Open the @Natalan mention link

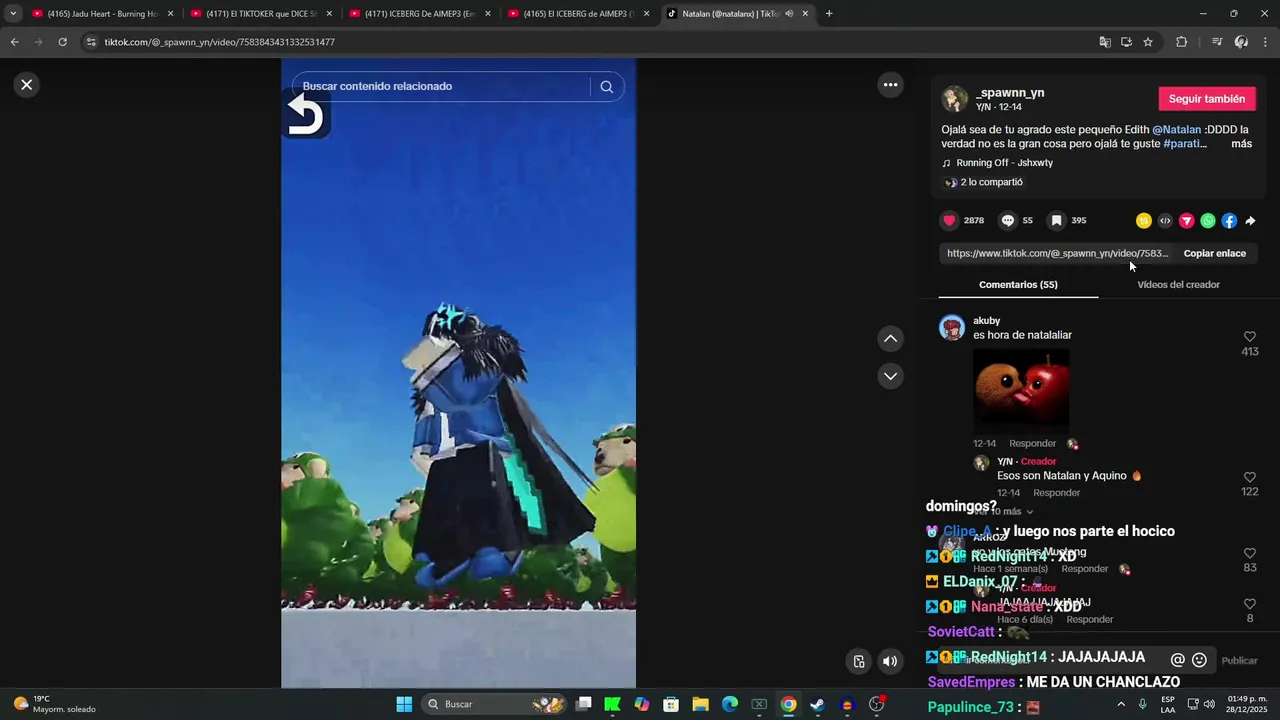1176,130
